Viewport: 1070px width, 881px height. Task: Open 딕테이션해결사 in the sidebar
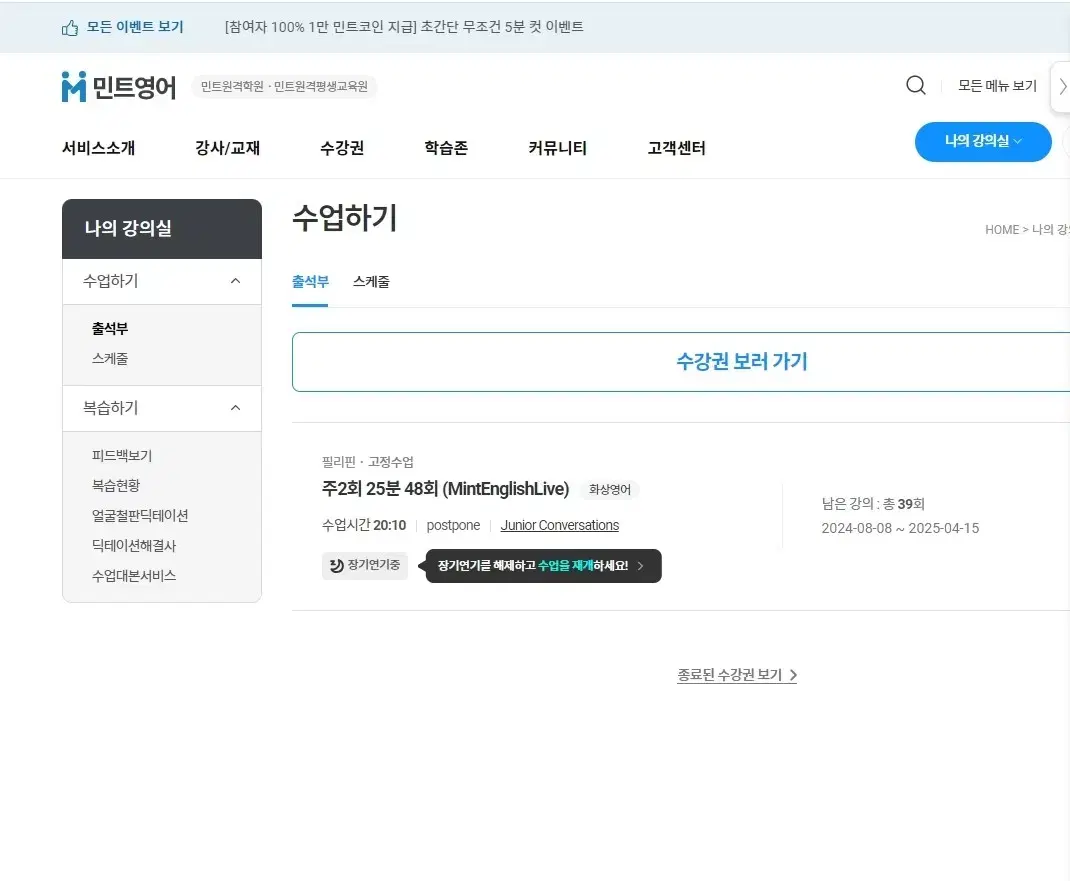point(134,546)
